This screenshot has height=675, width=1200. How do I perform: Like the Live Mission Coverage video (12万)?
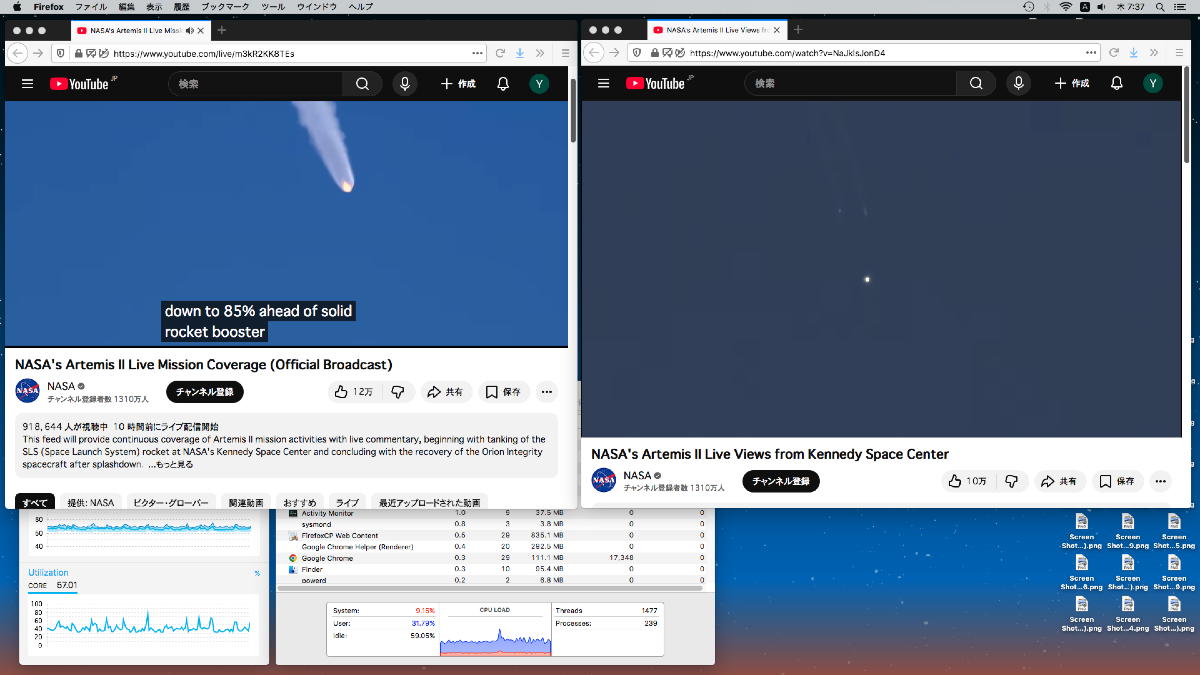tap(354, 392)
